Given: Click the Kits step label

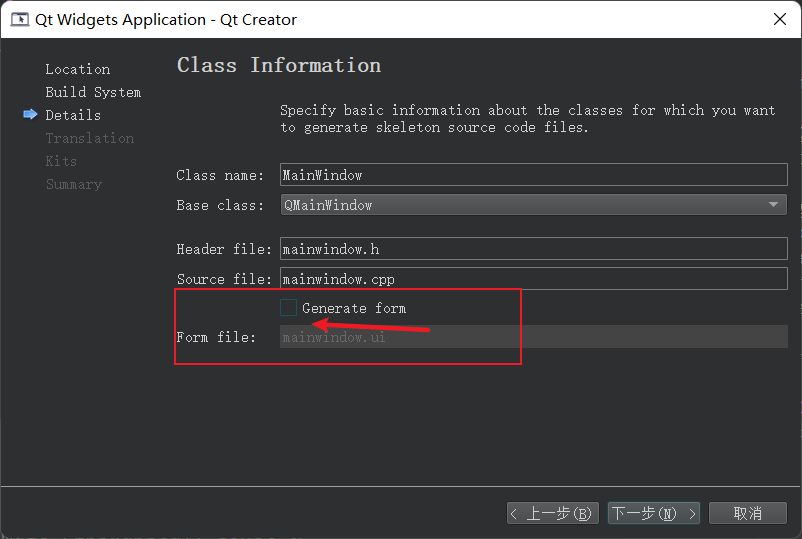Looking at the screenshot, I should [61, 161].
